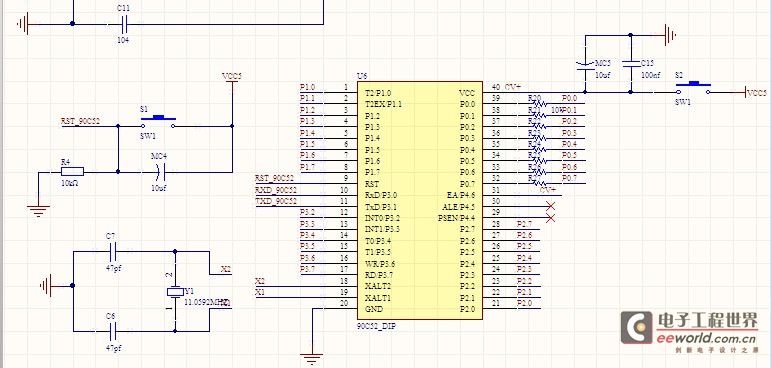Click pin name RD/P3.7
The height and width of the screenshot is (368, 771).
coord(380,275)
